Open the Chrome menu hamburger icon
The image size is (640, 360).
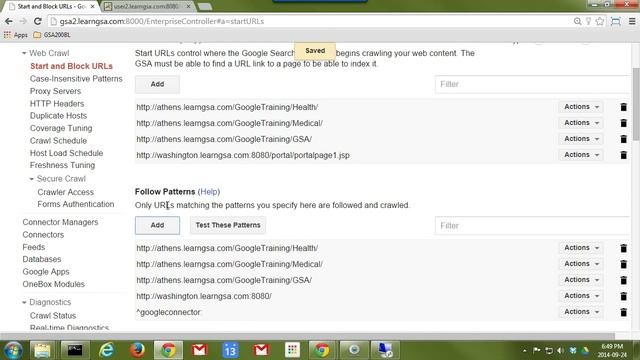(x=632, y=21)
